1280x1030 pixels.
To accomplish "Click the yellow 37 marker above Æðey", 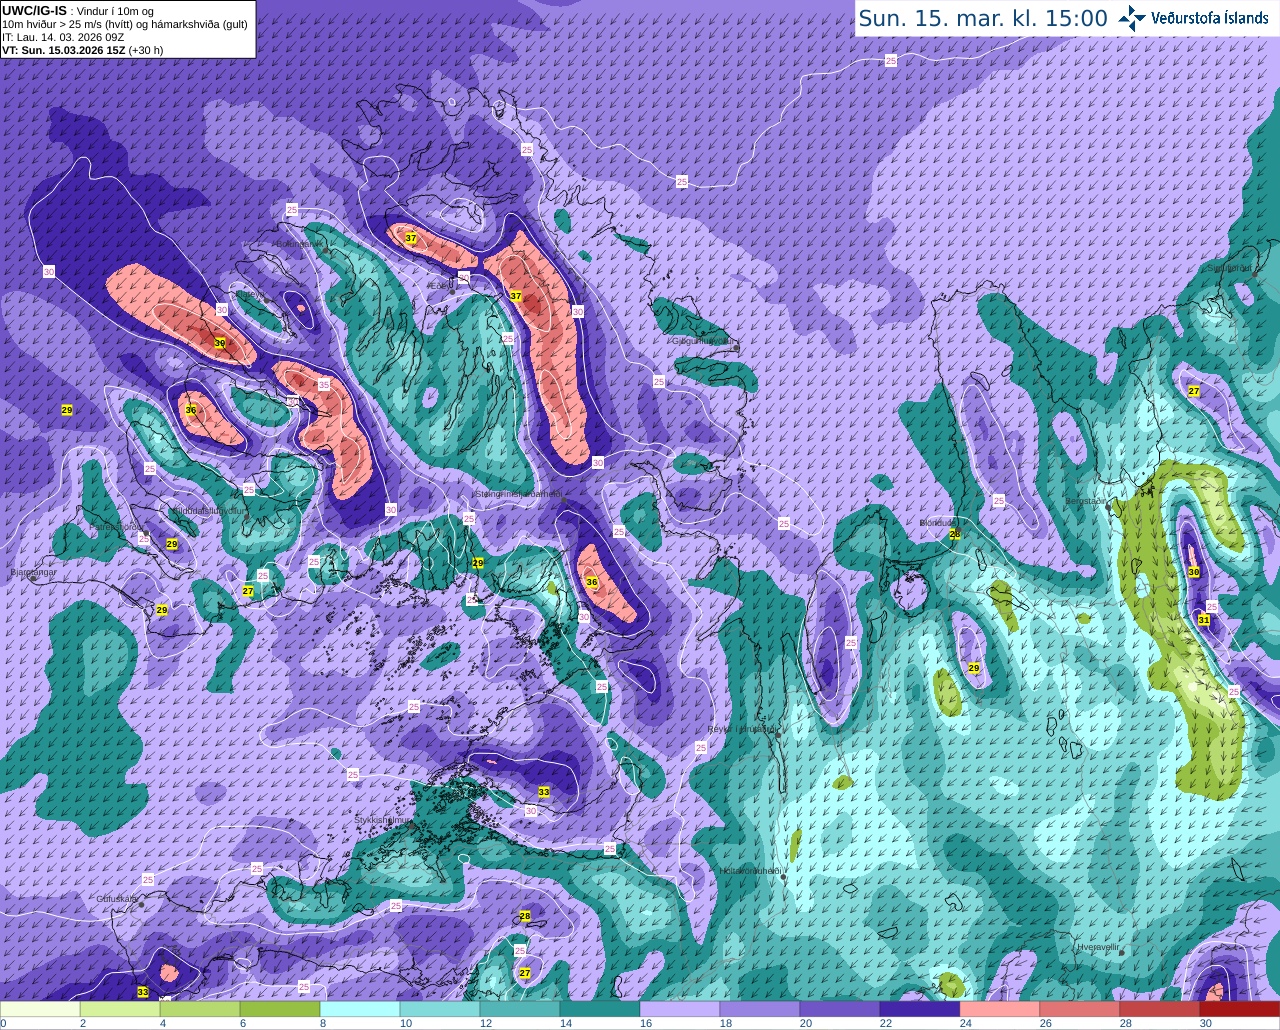I will tap(411, 238).
